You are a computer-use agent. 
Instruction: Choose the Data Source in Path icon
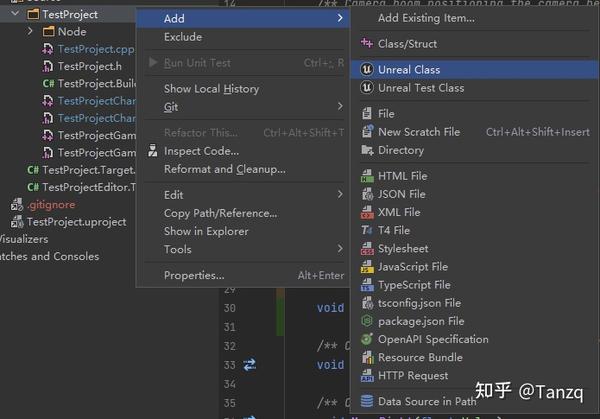point(367,401)
